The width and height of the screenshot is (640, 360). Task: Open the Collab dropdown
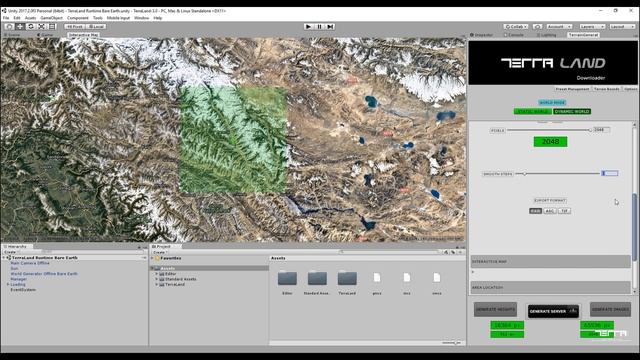point(516,27)
